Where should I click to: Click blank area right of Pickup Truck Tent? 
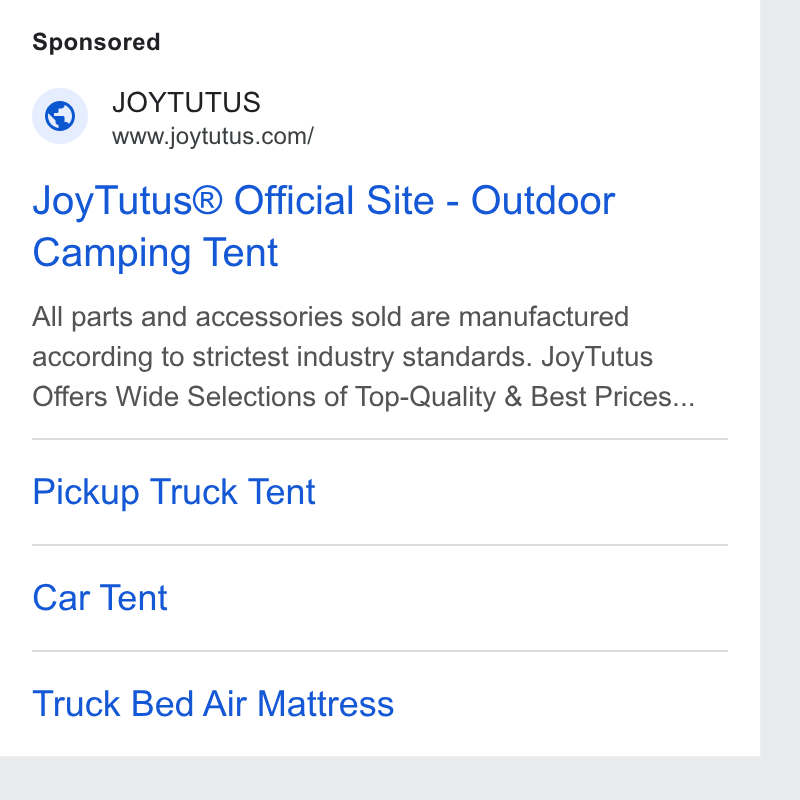(x=521, y=492)
